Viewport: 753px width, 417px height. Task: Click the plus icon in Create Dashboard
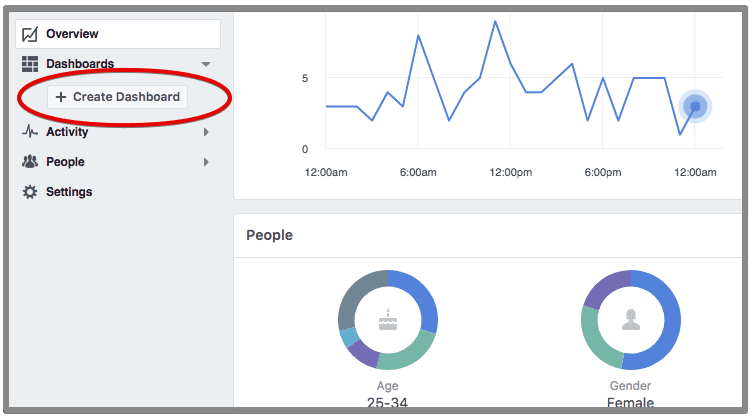click(x=61, y=97)
